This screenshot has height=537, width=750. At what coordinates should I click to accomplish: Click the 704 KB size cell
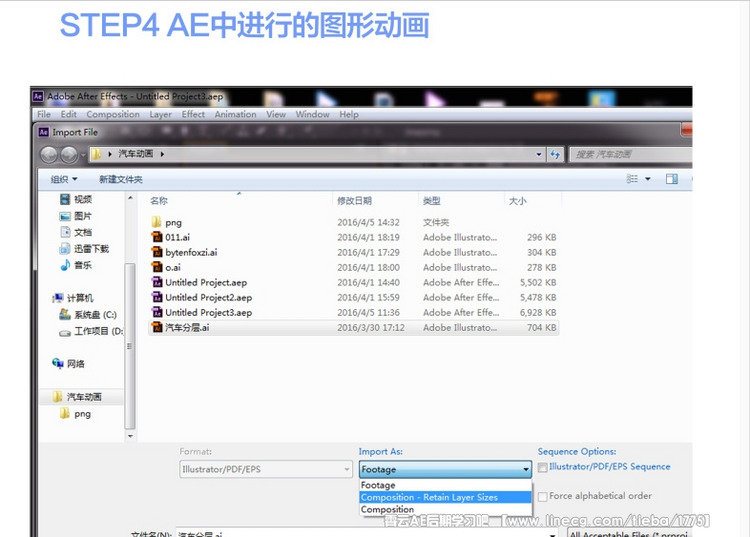(541, 328)
